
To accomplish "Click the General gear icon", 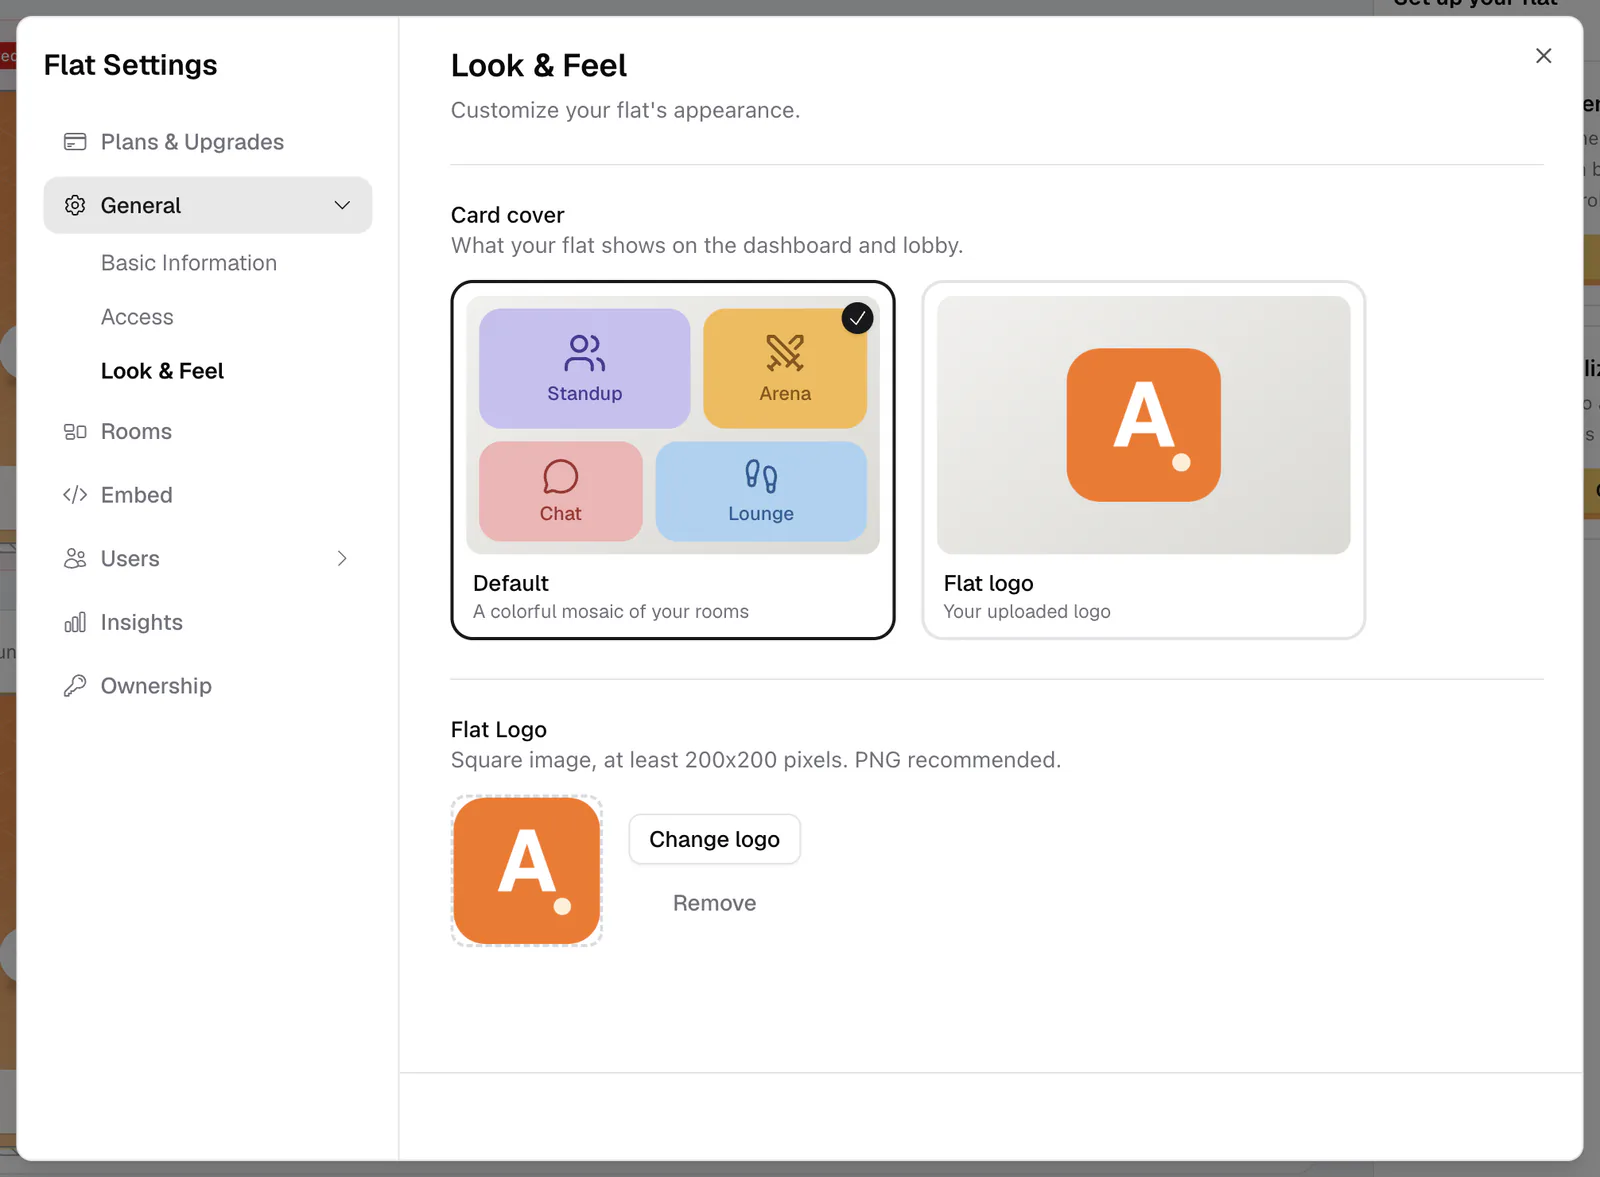I will click(75, 205).
